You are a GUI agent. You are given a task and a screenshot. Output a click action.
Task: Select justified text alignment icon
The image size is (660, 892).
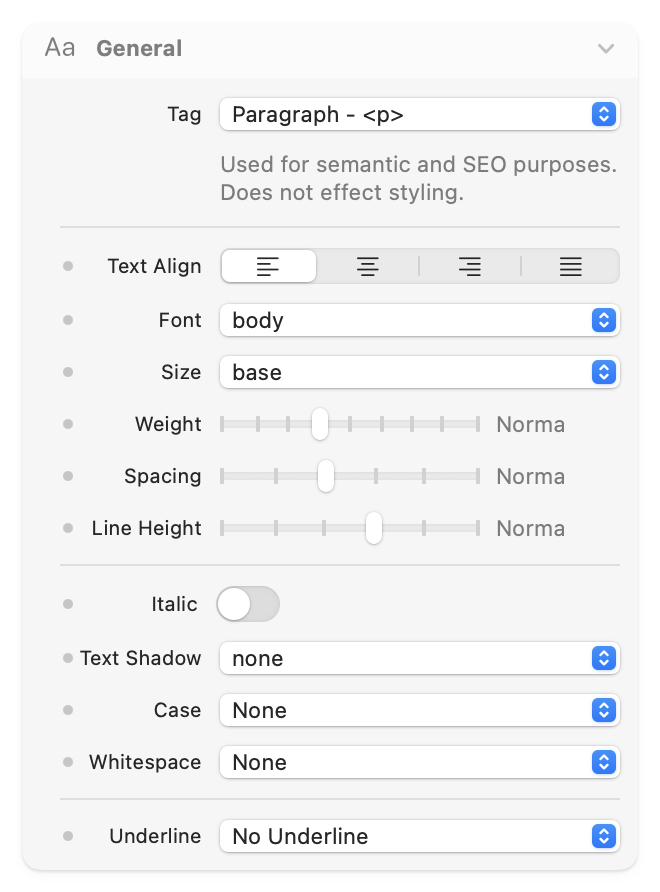pyautogui.click(x=570, y=267)
